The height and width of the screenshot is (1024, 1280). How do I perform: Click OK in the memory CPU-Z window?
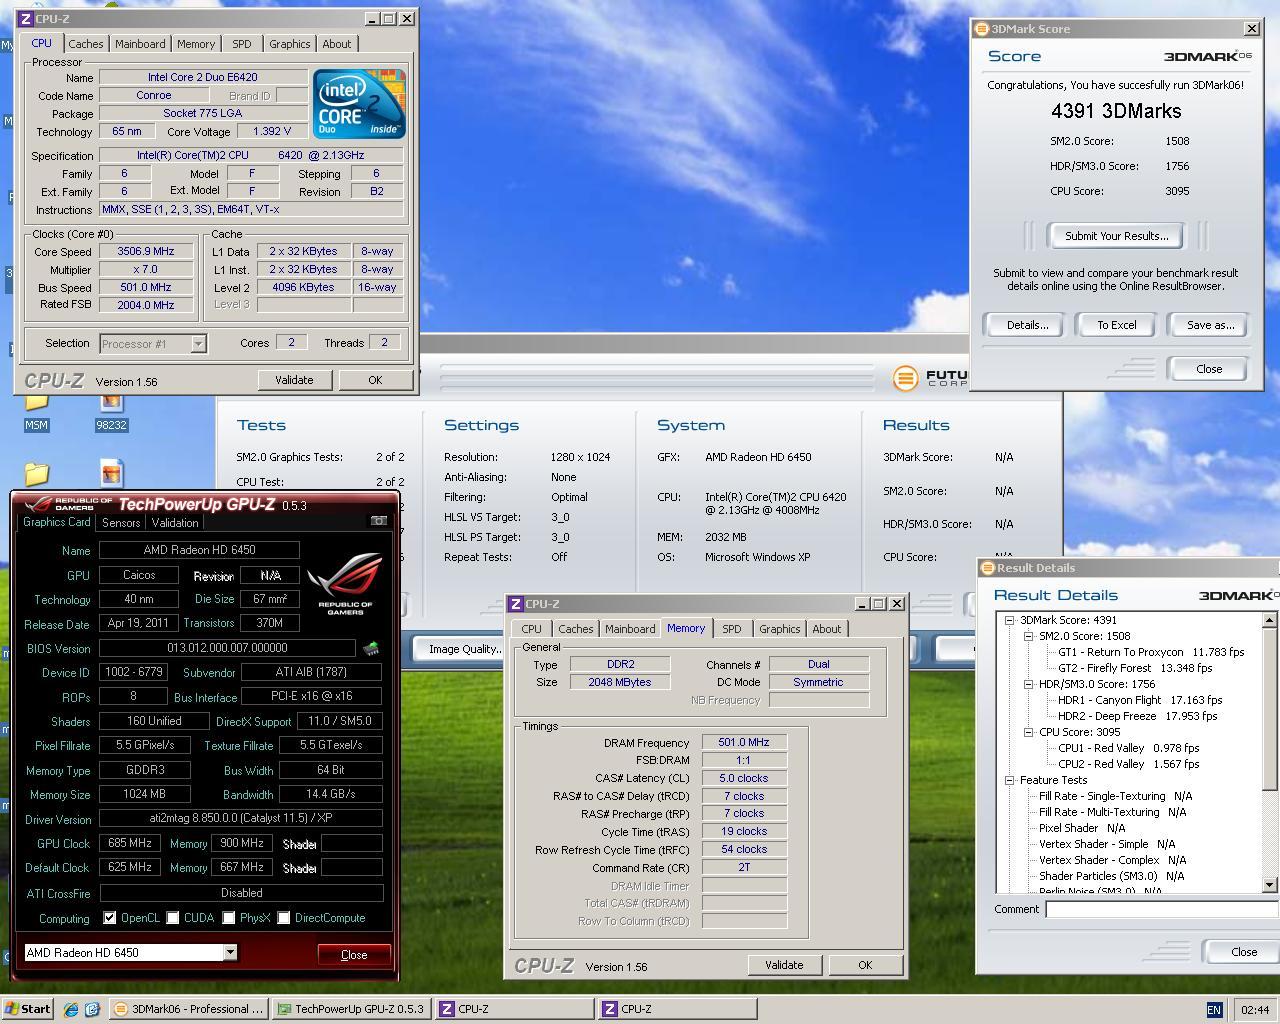coord(865,965)
